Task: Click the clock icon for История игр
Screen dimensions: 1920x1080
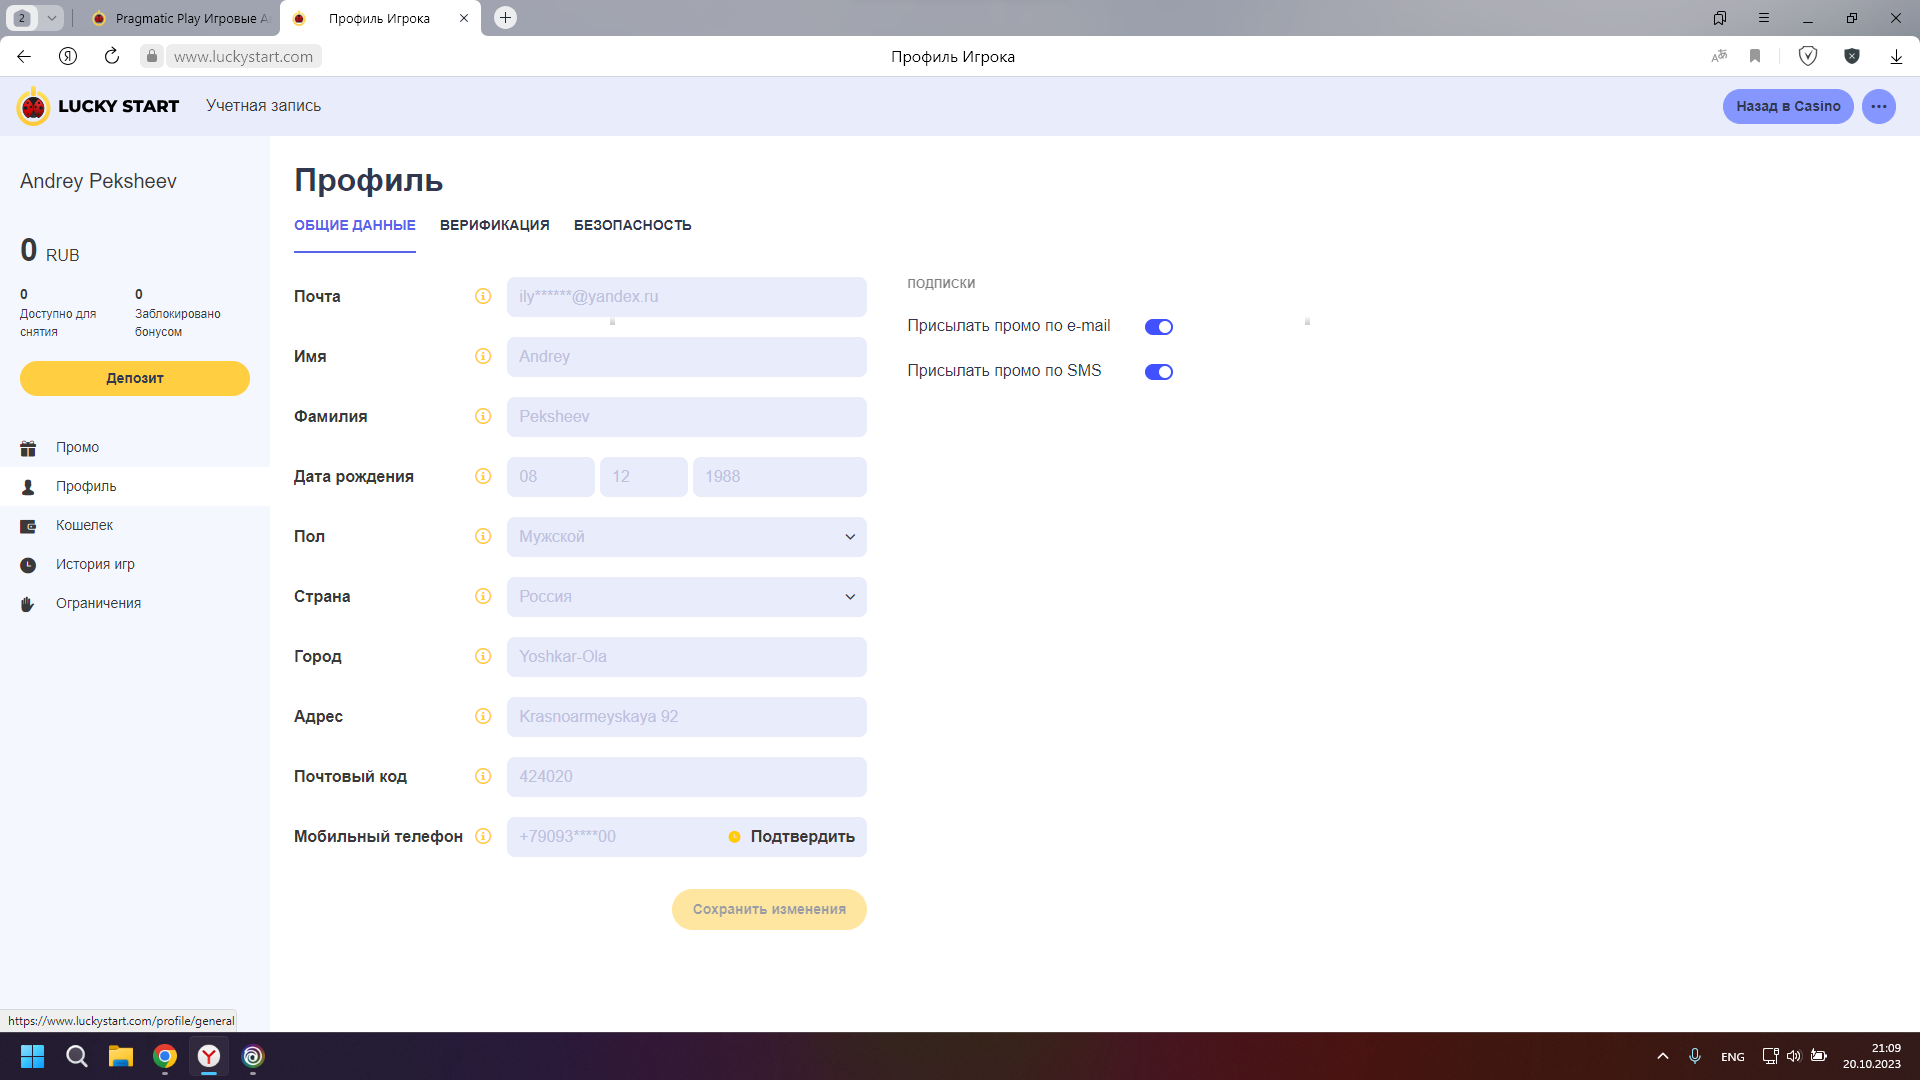Action: 28,565
